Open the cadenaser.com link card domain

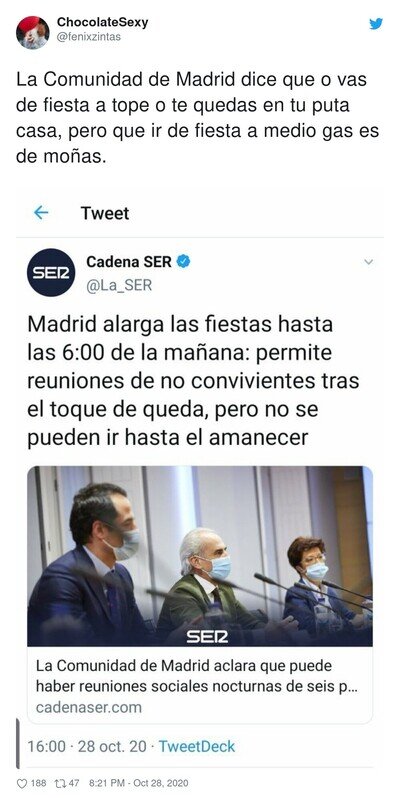(x=89, y=707)
